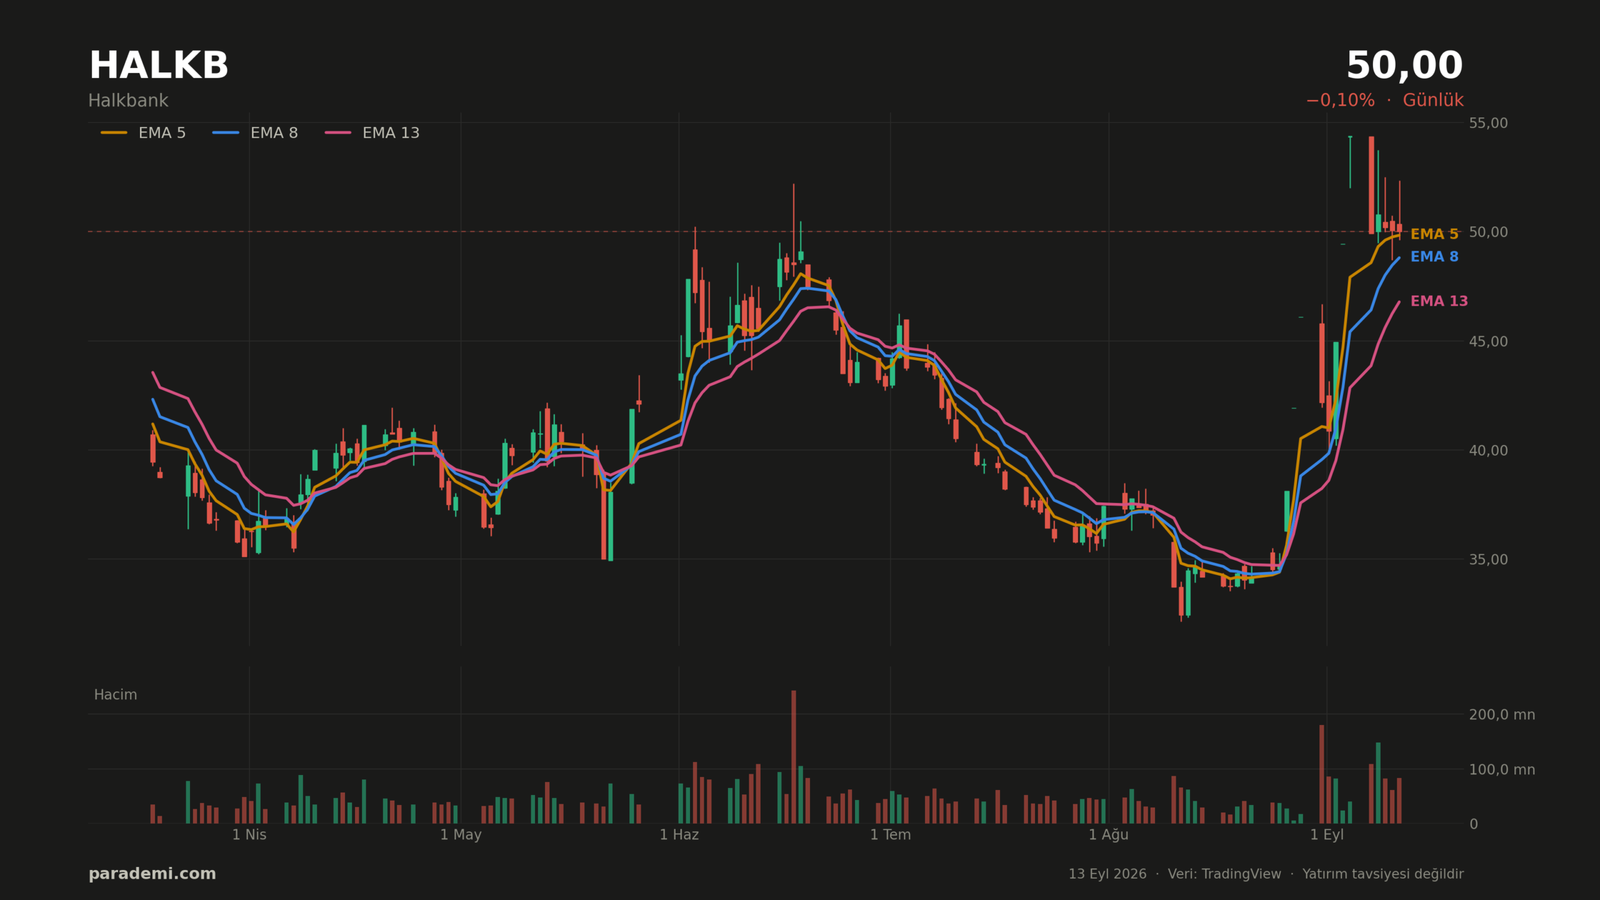Click the 55,00 price axis label

pyautogui.click(x=1488, y=123)
